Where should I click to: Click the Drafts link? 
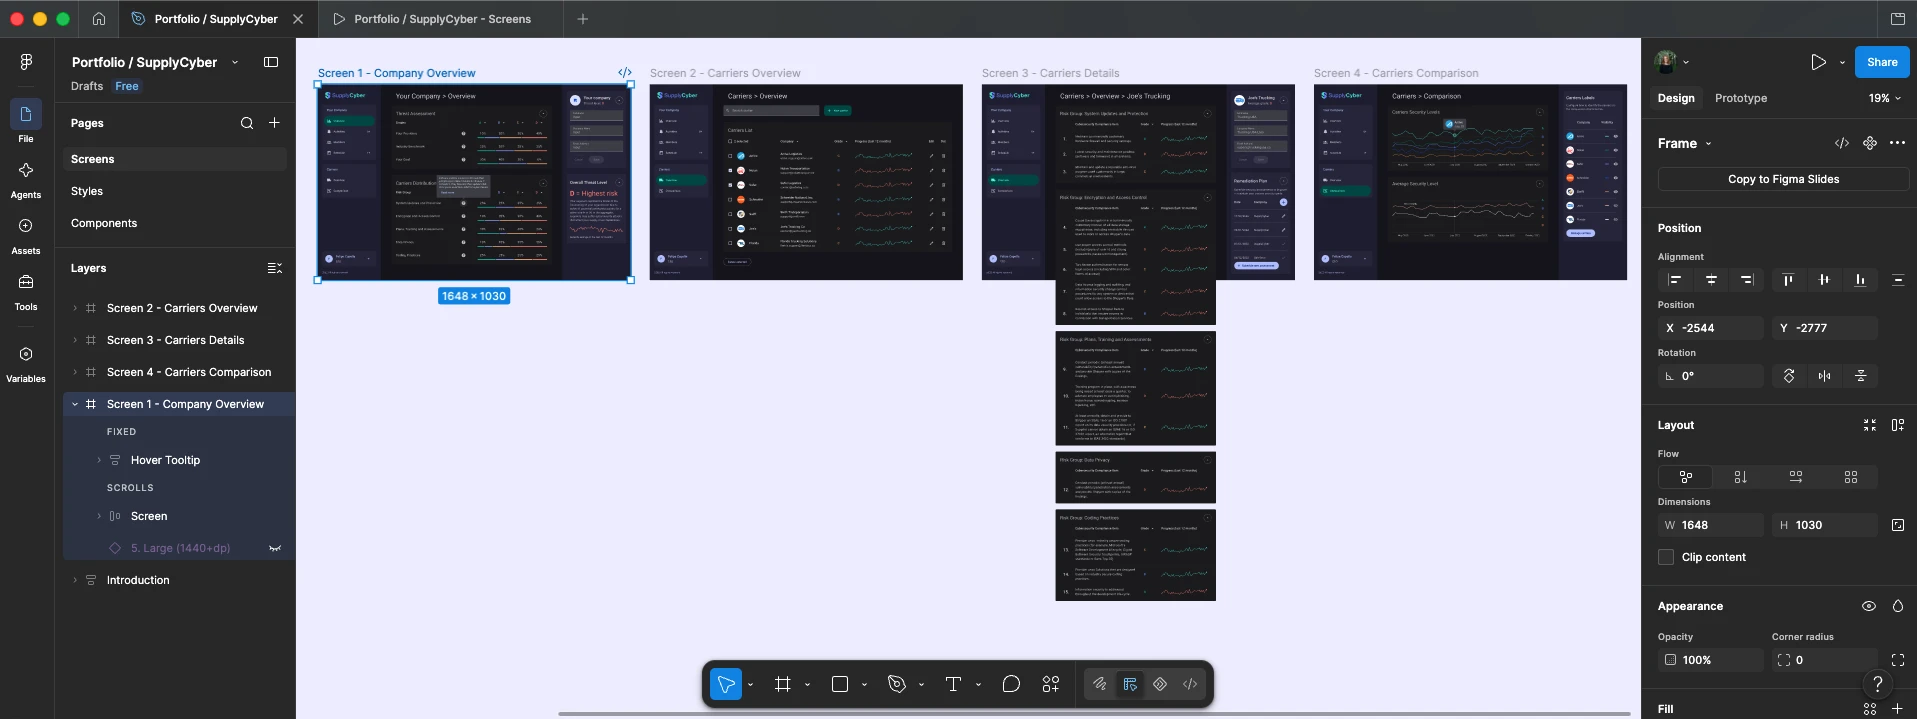click(x=87, y=86)
